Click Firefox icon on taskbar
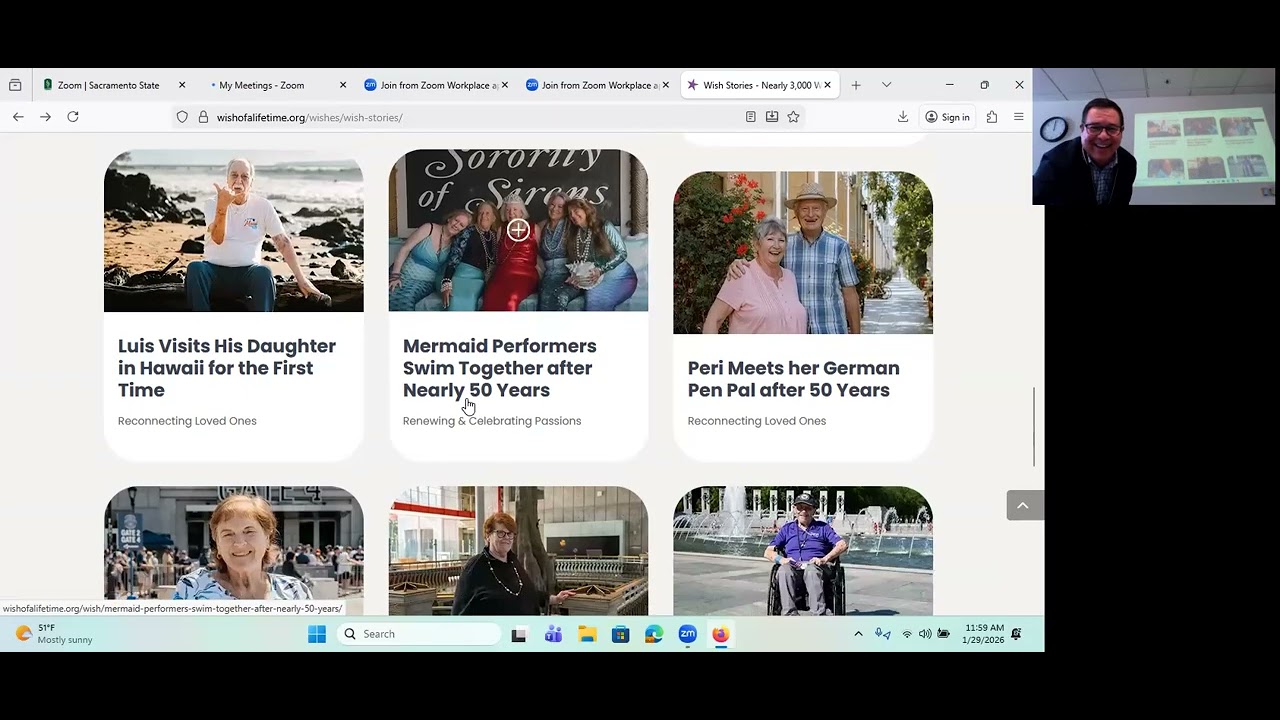 click(721, 634)
